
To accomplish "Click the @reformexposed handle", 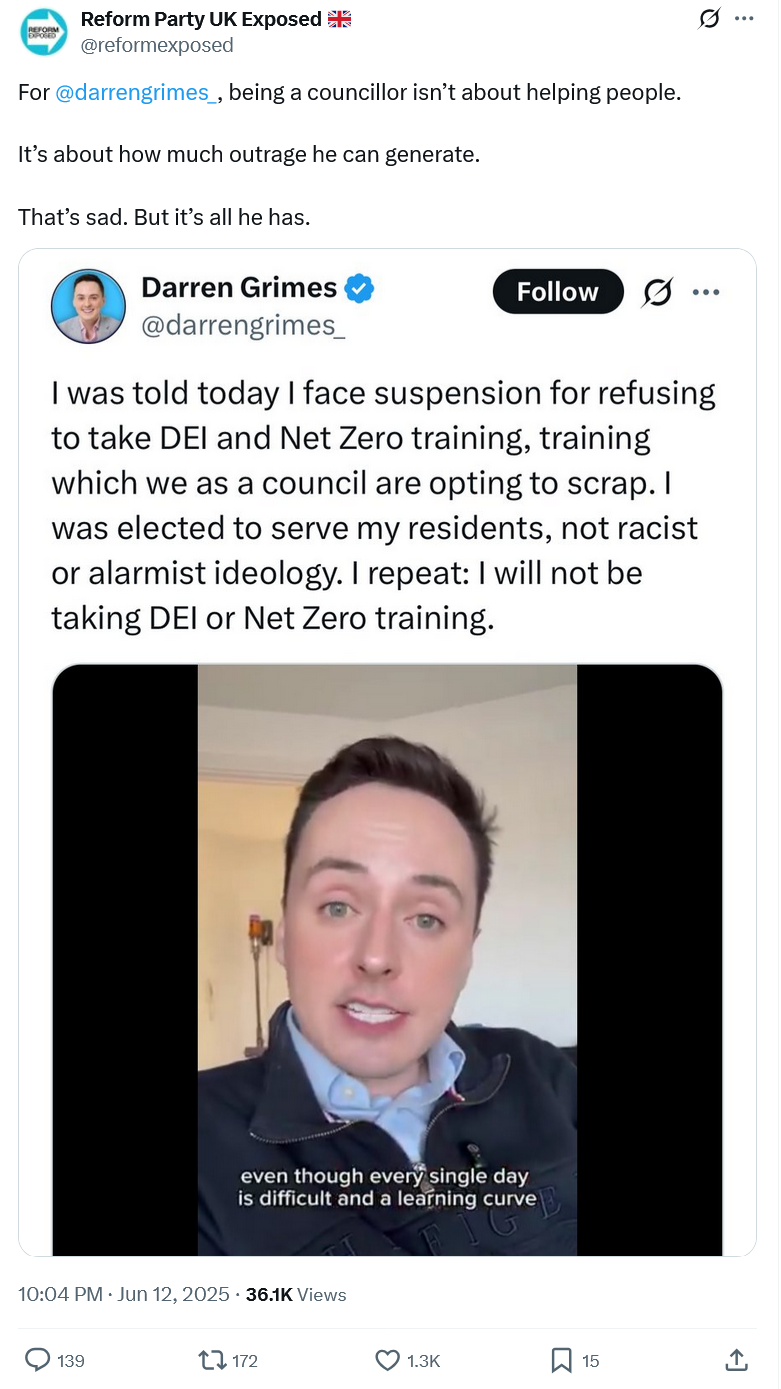I will 157,45.
